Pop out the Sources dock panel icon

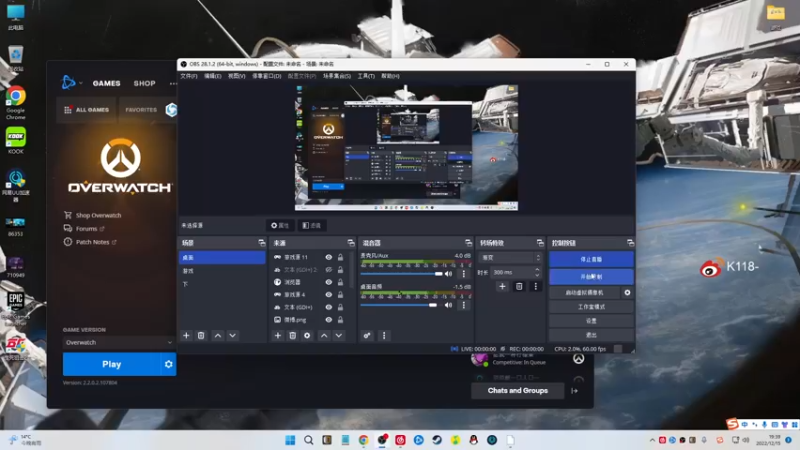pyautogui.click(x=351, y=243)
